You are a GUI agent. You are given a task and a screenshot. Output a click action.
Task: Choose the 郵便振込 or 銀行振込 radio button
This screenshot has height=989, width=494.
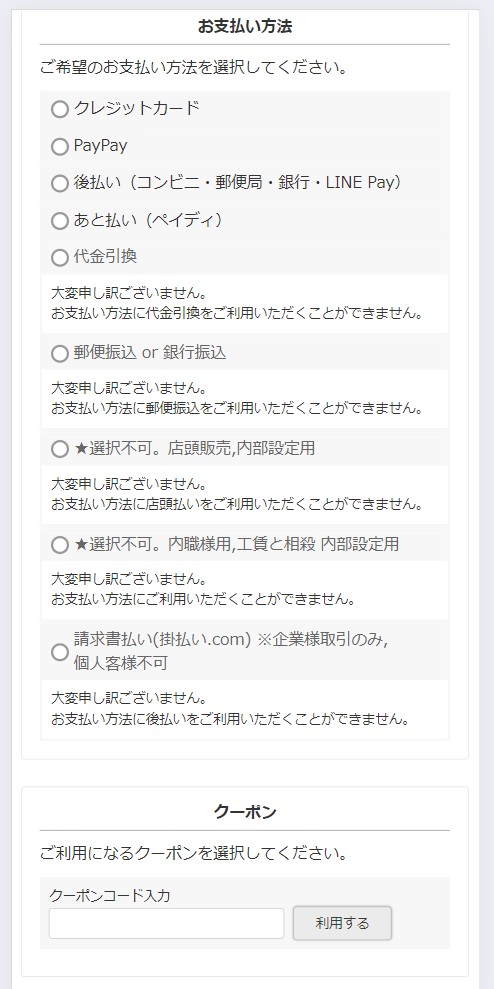pyautogui.click(x=59, y=353)
